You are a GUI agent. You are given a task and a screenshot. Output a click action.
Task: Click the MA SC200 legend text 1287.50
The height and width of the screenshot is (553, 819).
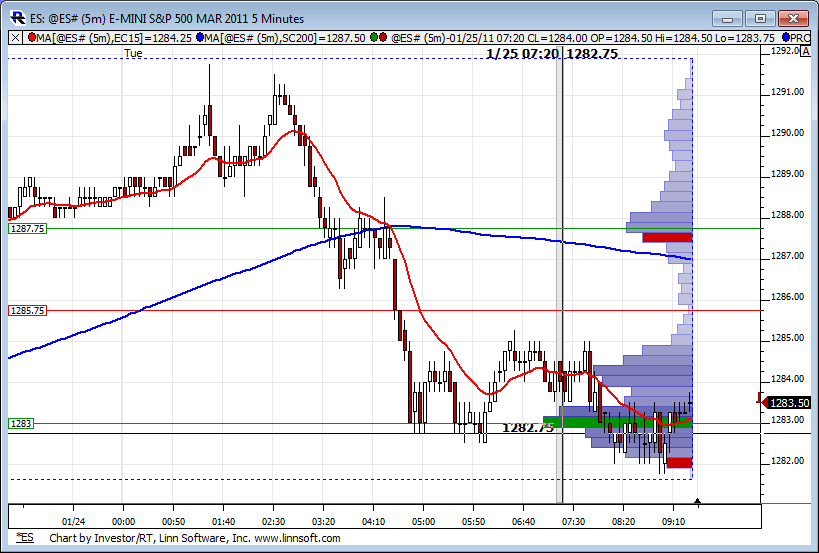pyautogui.click(x=285, y=38)
